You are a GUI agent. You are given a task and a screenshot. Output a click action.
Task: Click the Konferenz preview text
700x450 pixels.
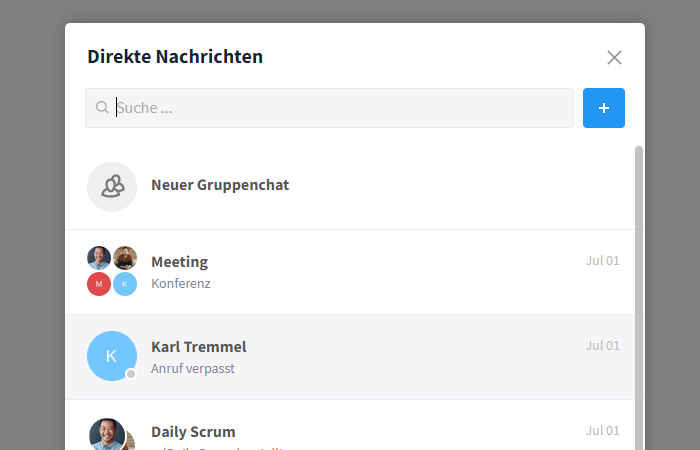[x=181, y=283]
